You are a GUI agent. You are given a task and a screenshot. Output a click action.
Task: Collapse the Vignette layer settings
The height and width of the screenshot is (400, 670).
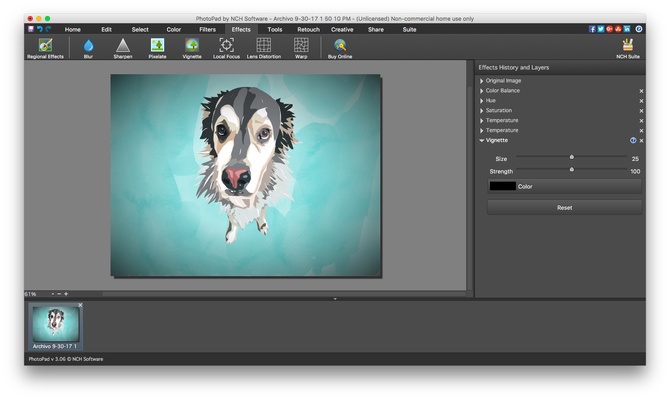tap(482, 140)
